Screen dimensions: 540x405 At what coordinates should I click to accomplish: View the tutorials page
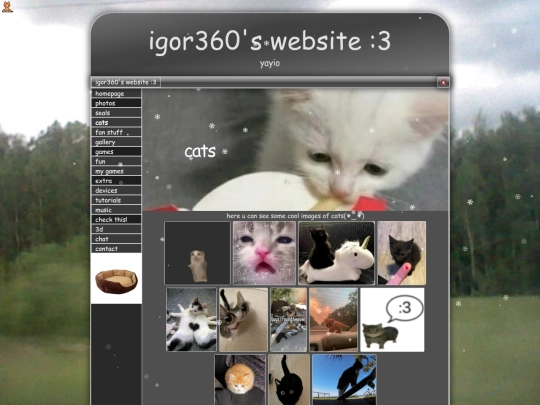point(116,200)
